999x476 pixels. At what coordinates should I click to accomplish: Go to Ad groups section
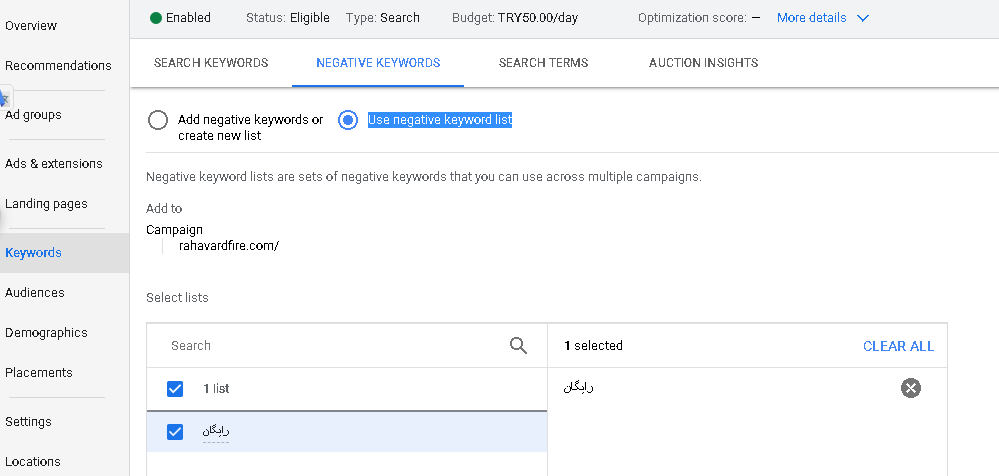33,115
